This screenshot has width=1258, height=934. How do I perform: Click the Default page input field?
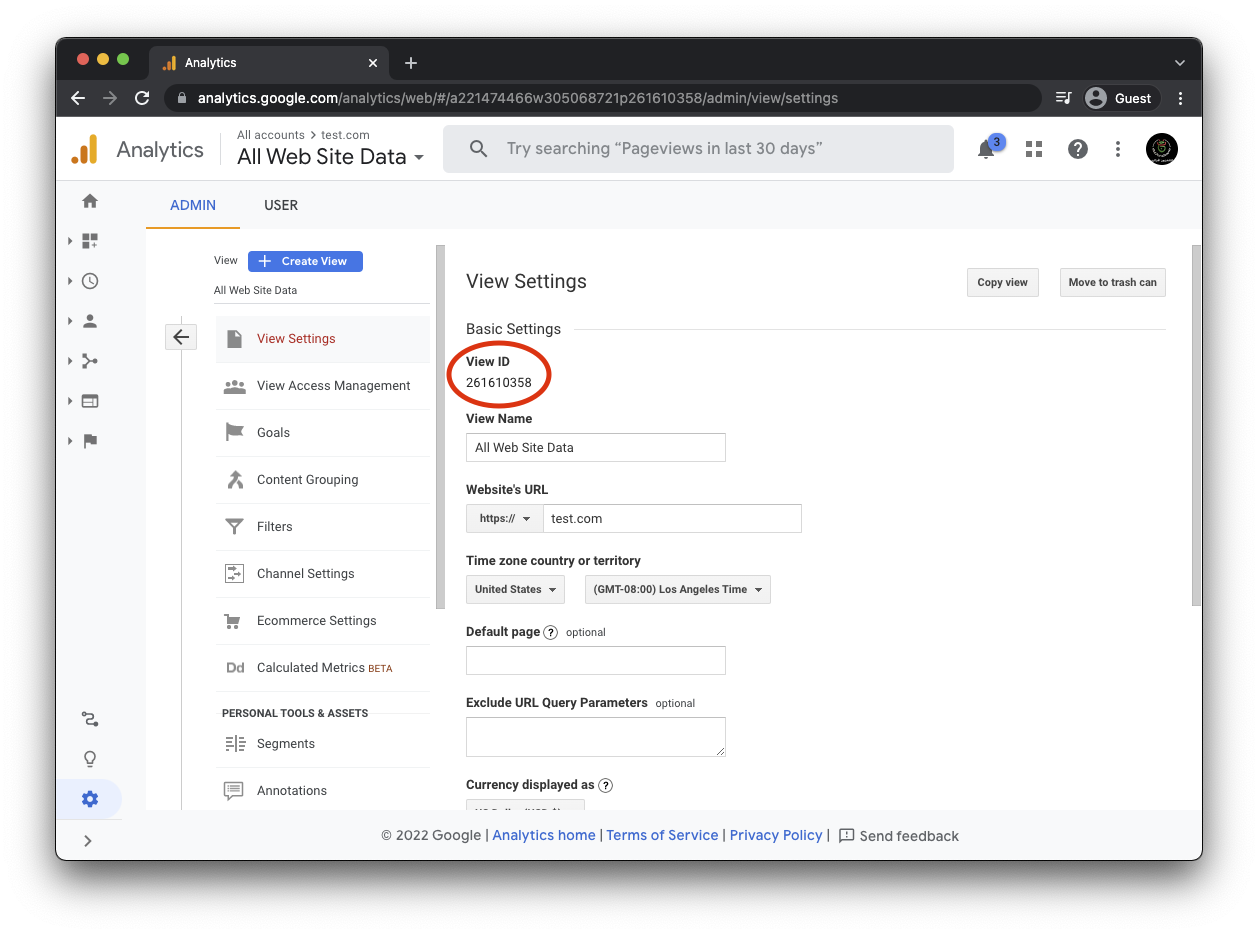(x=596, y=660)
